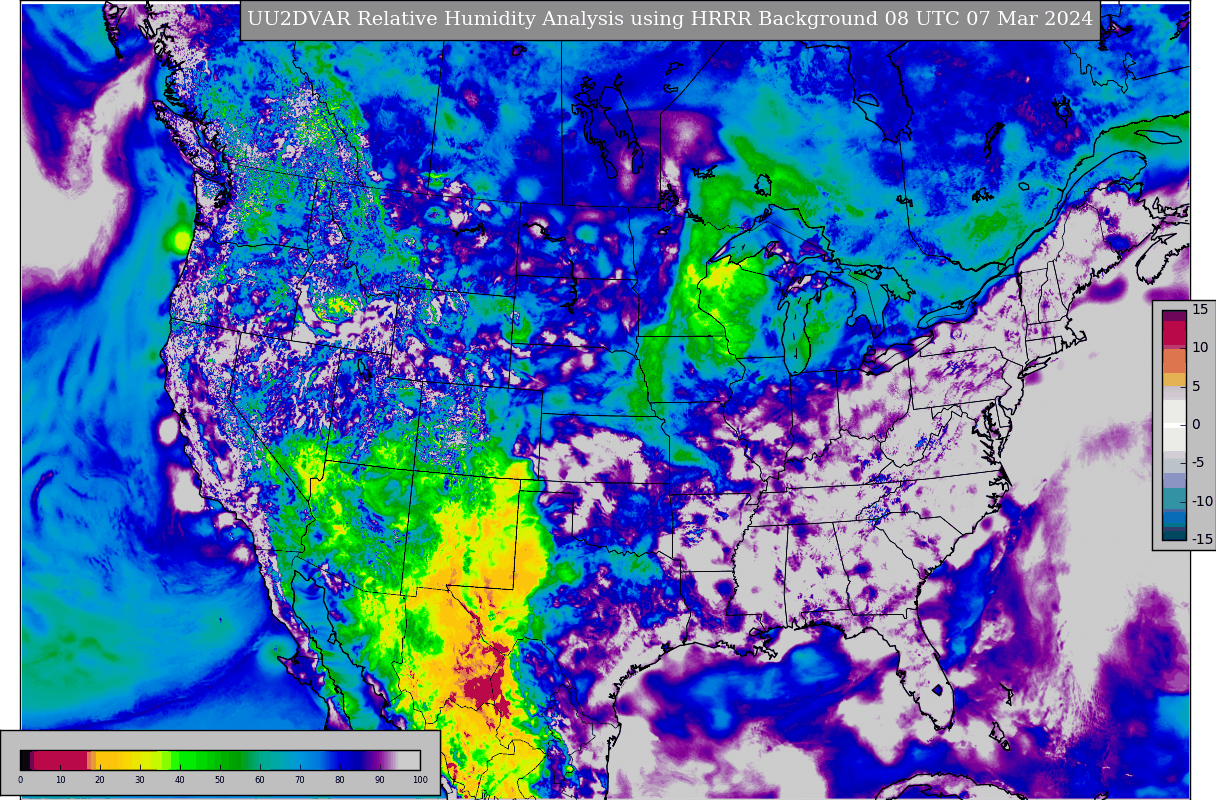
Task: Click the -10 label on right colorbar
Action: pos(1202,501)
